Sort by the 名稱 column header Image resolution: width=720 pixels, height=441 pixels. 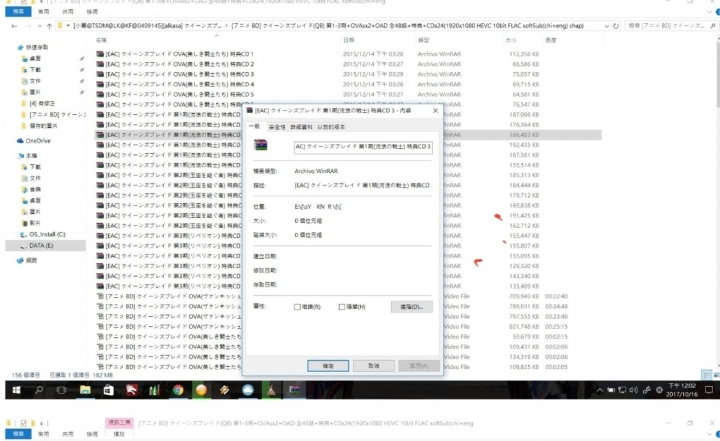pyautogui.click(x=101, y=40)
